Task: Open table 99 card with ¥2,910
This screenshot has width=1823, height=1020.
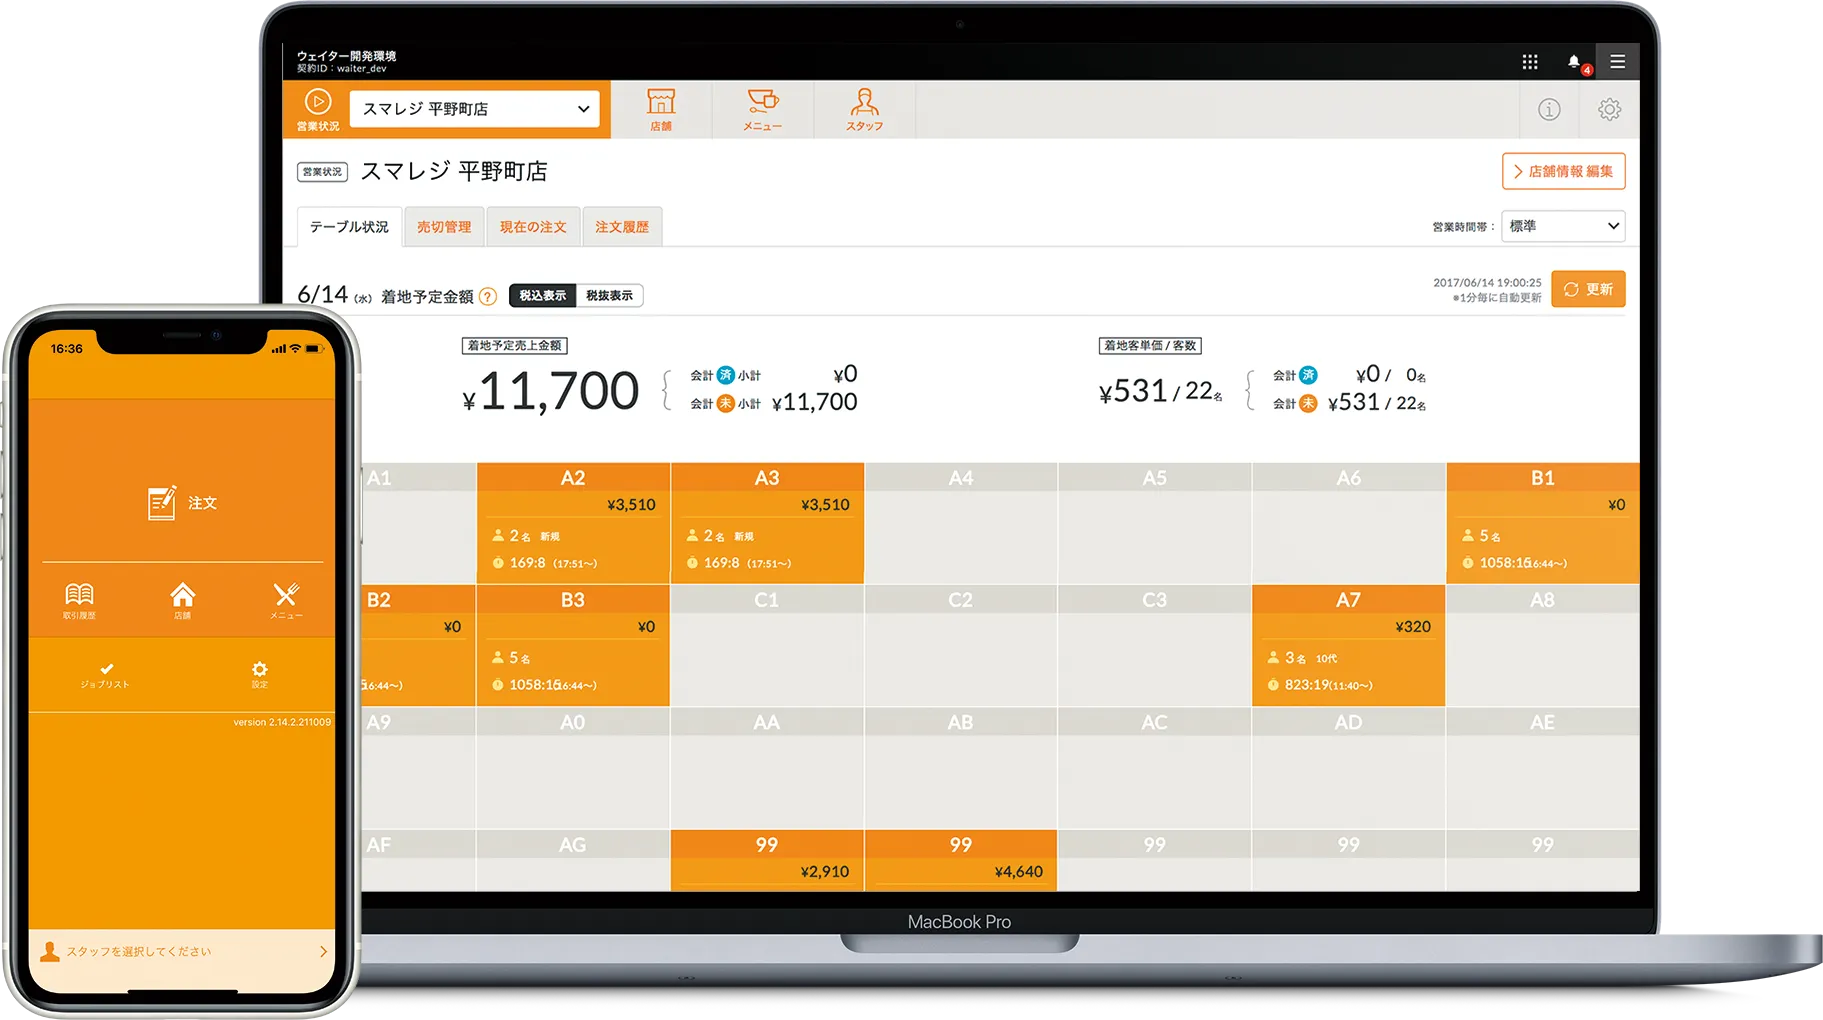Action: coord(767,860)
